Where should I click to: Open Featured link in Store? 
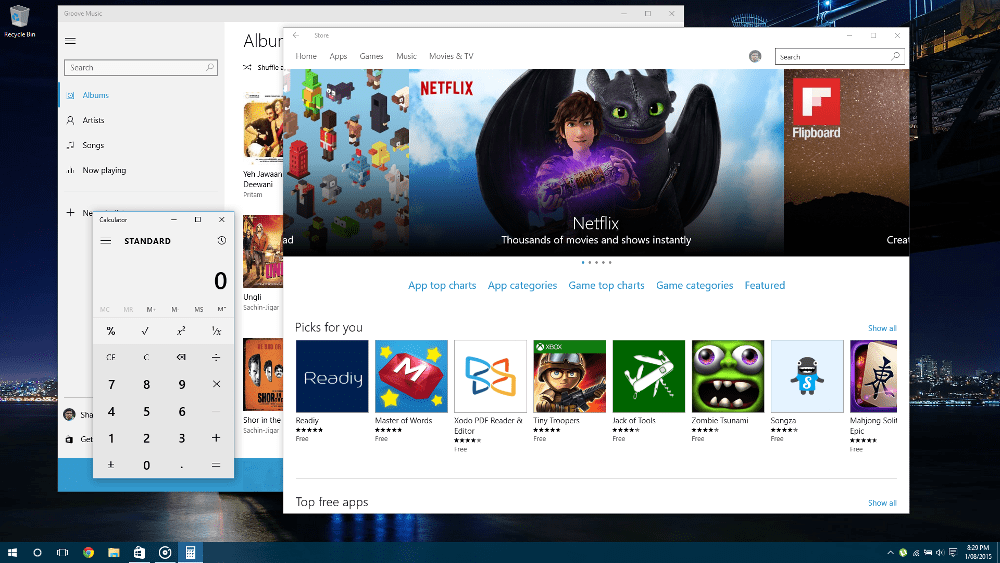[765, 285]
